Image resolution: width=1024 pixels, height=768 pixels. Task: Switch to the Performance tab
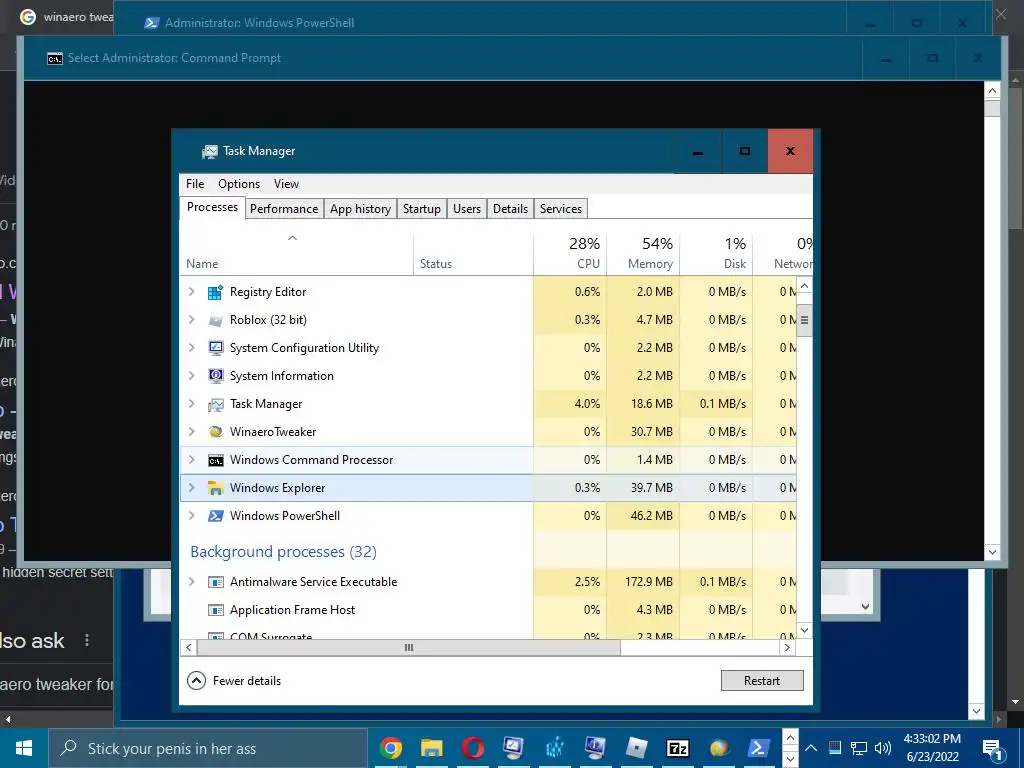coord(284,209)
